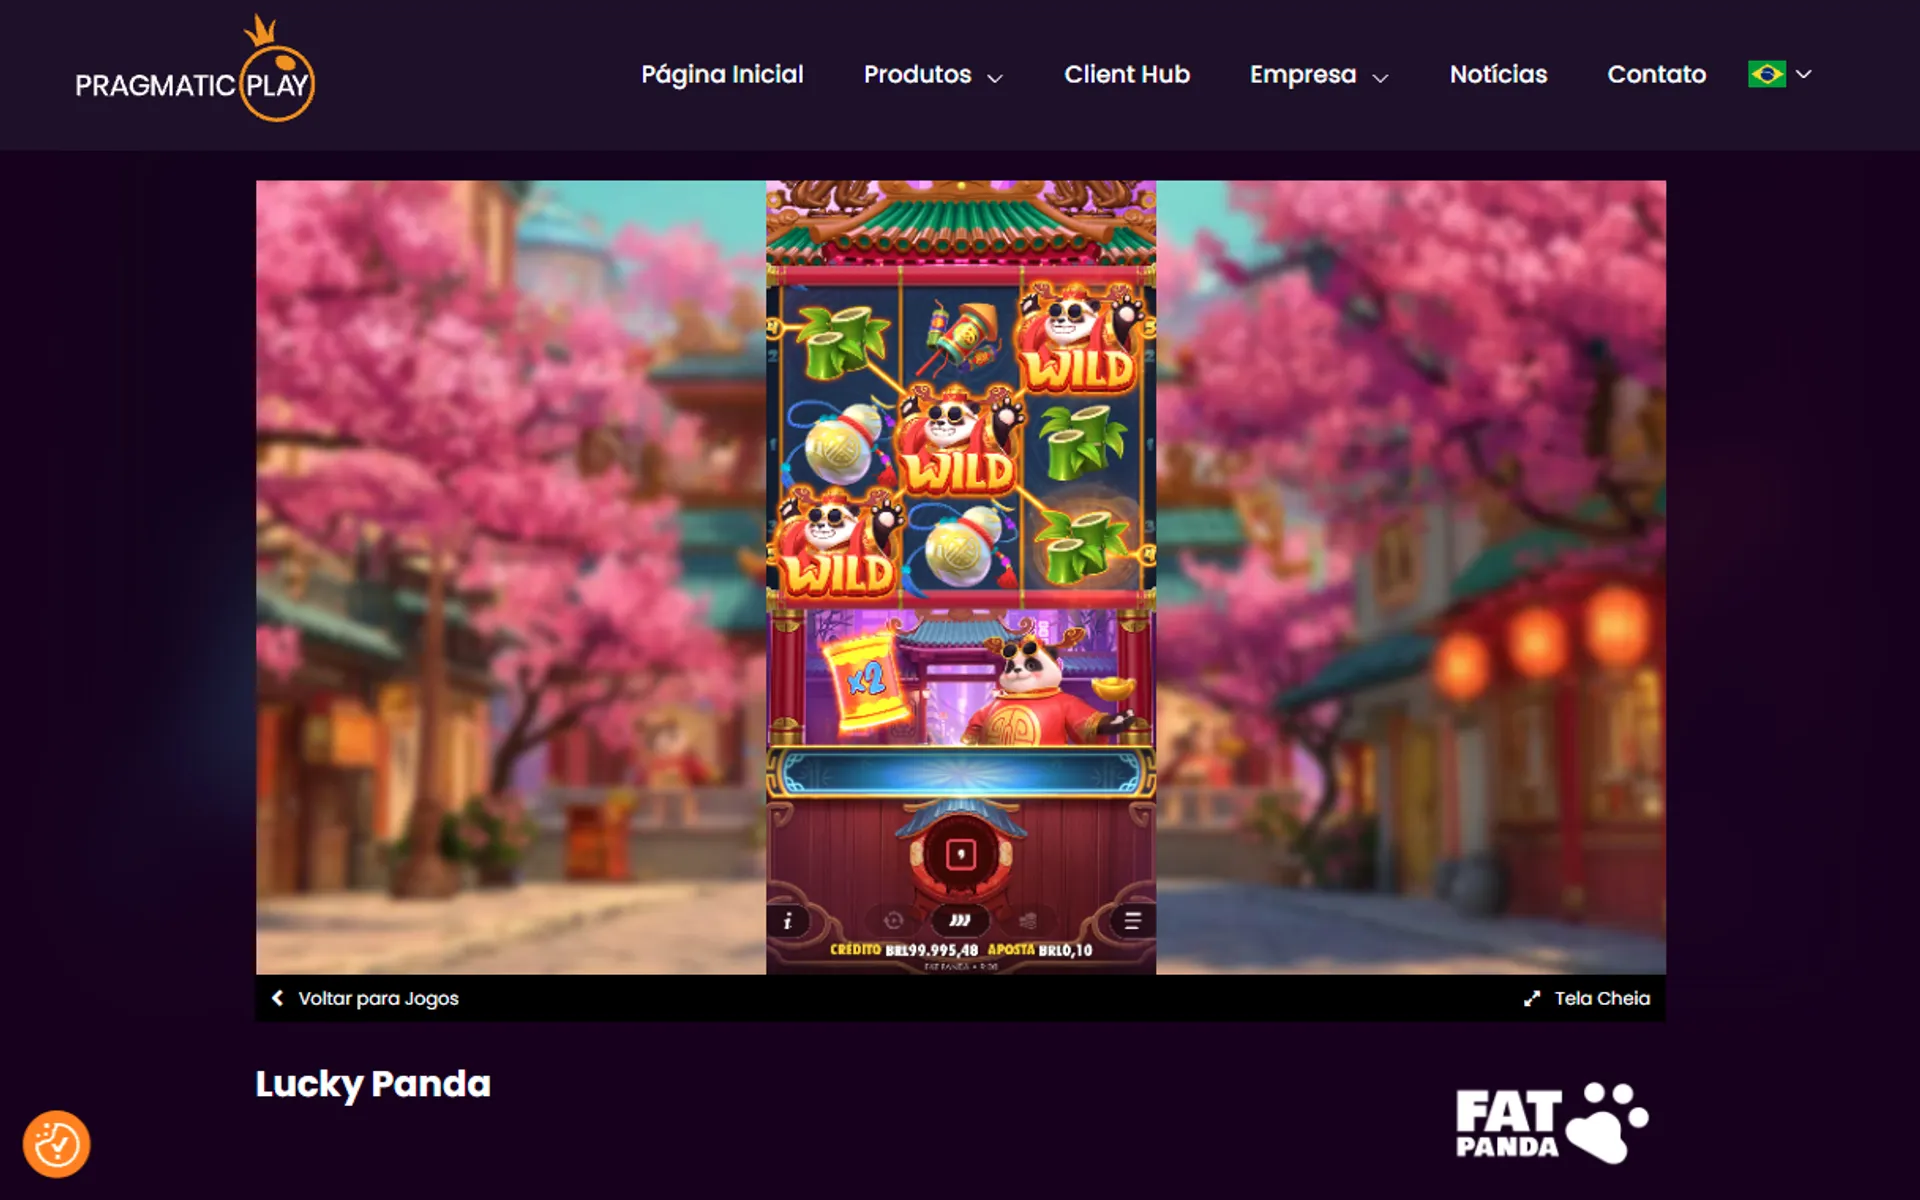Viewport: 1920px width, 1200px height.
Task: Open the game info panel via the i icon
Action: pos(788,921)
